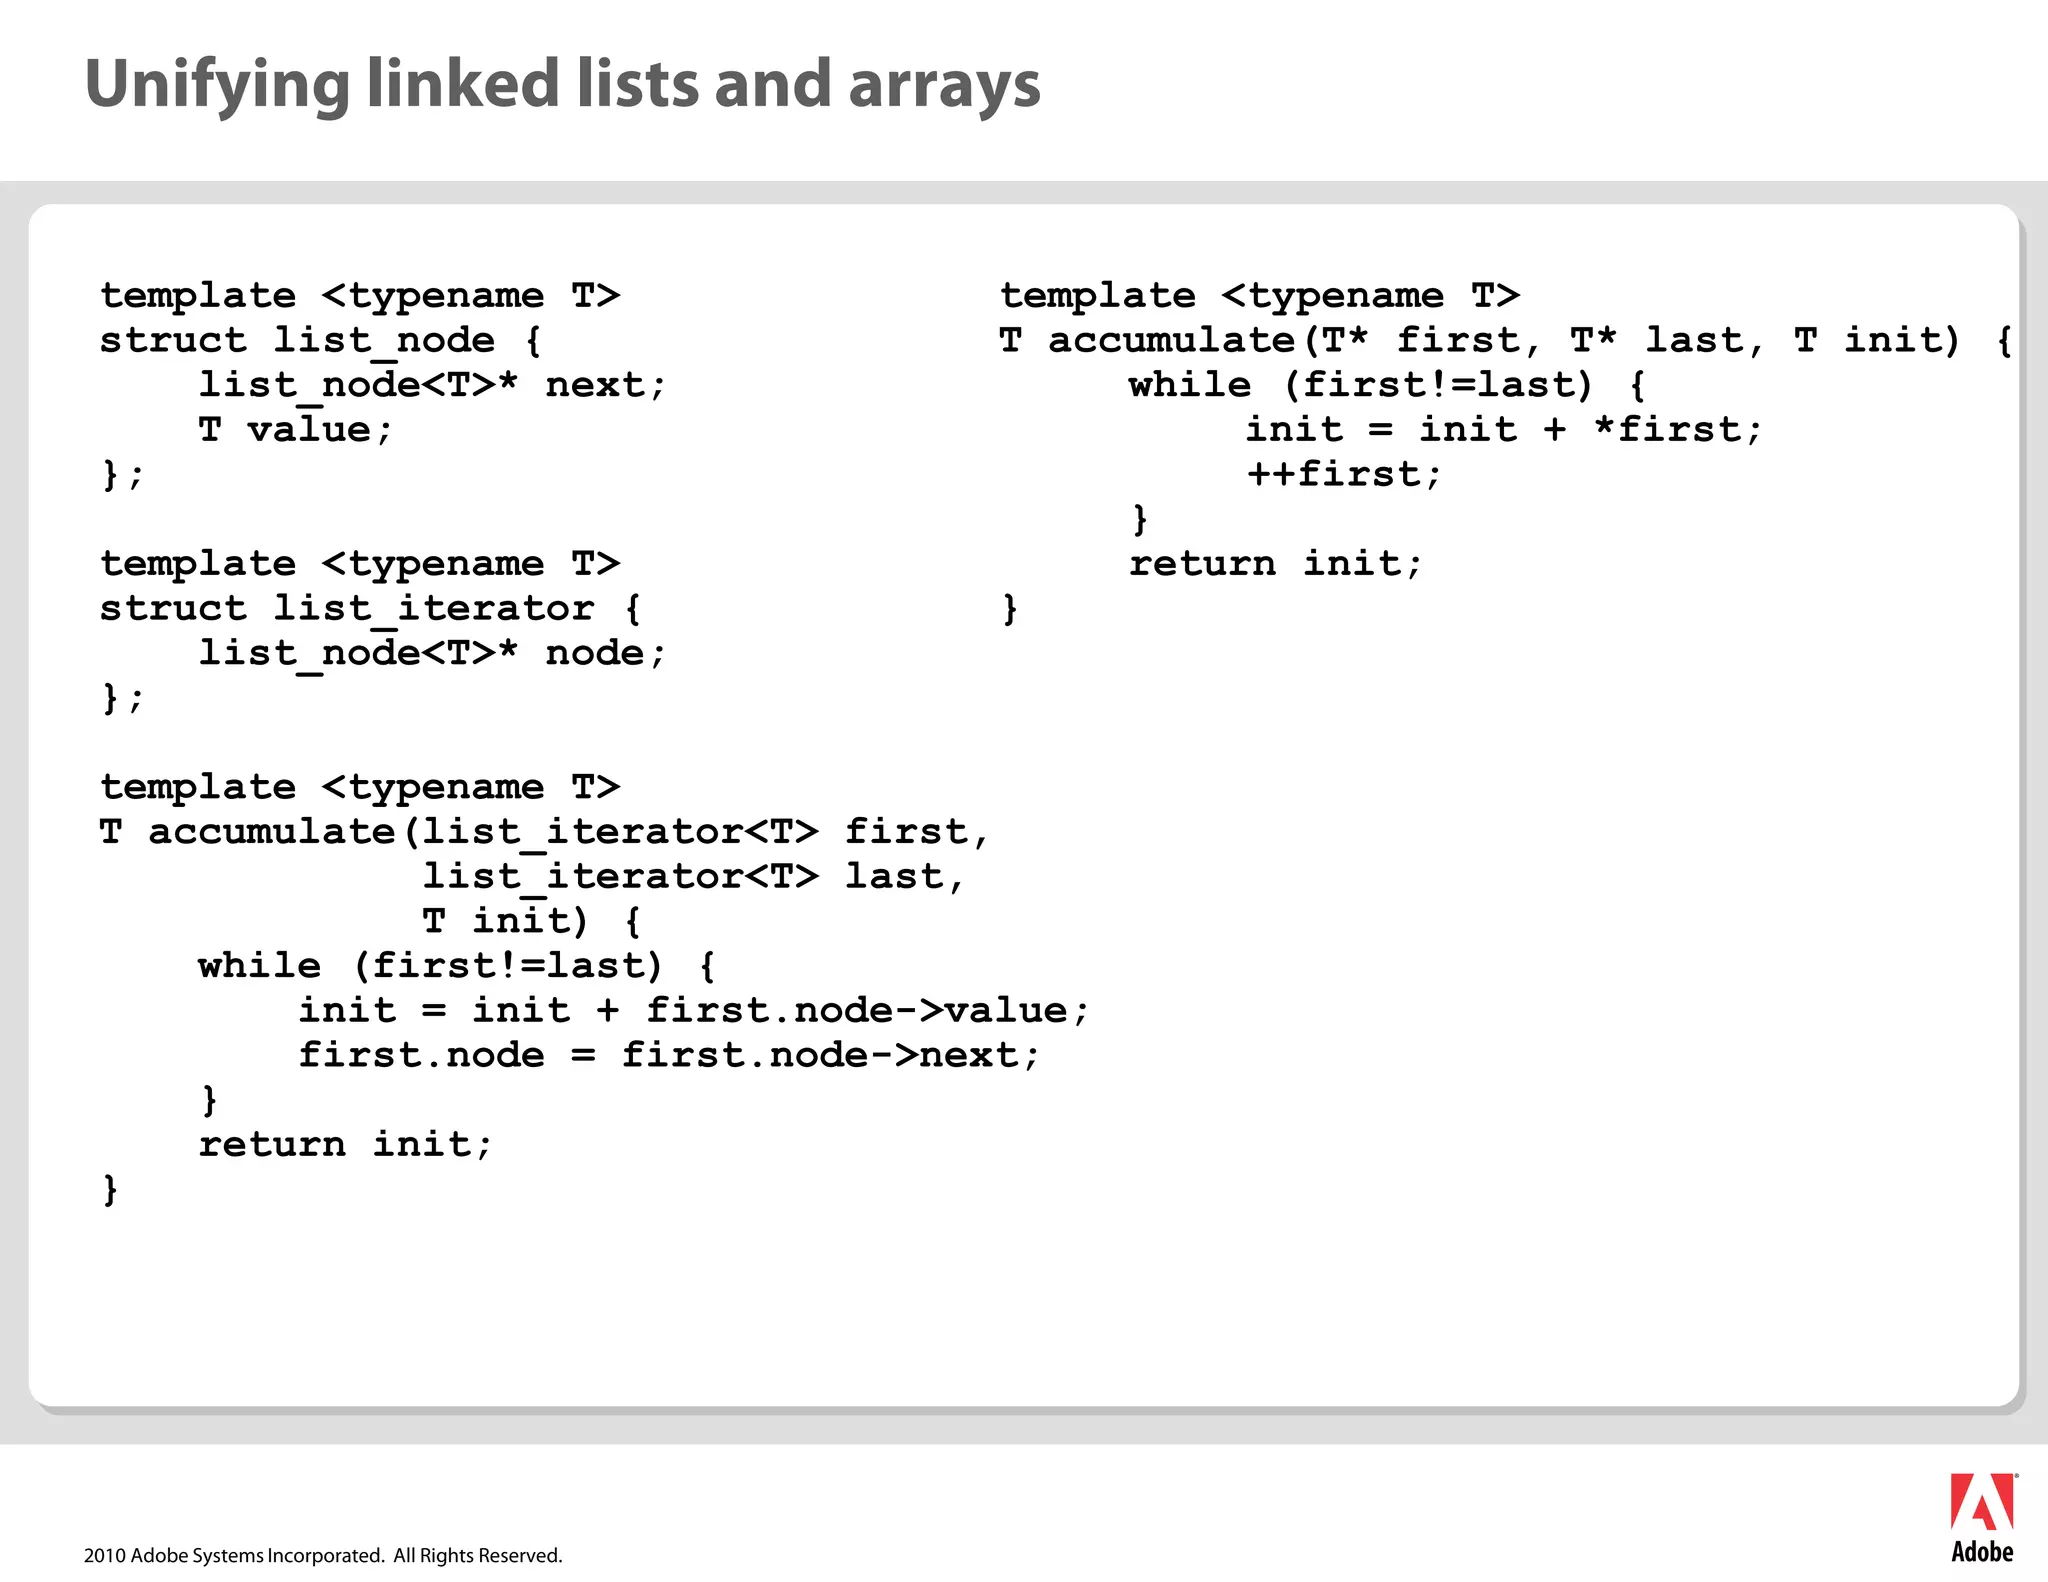This screenshot has width=2048, height=1582.
Task: Click 'T accumulate(T* first, T* last, T init) {'
Action: pos(1505,341)
